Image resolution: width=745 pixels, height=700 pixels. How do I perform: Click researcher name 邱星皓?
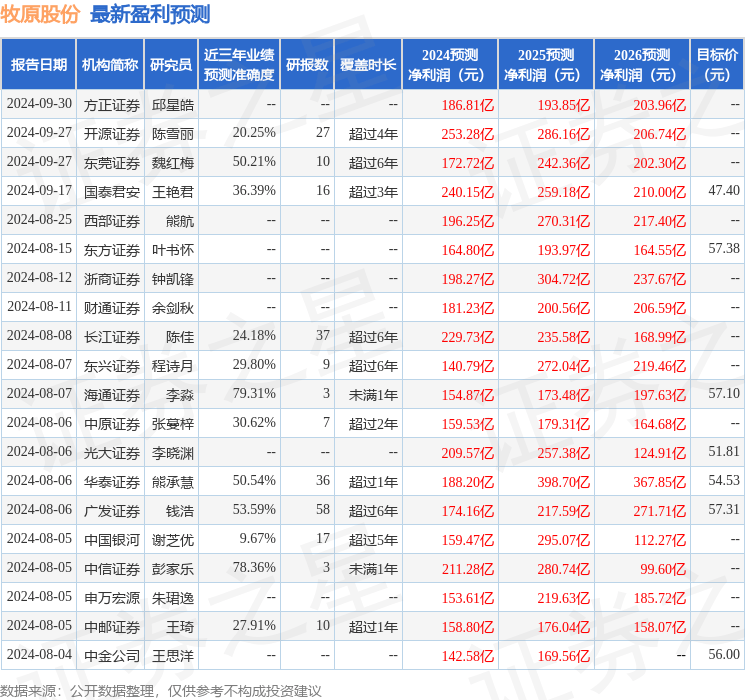point(172,105)
